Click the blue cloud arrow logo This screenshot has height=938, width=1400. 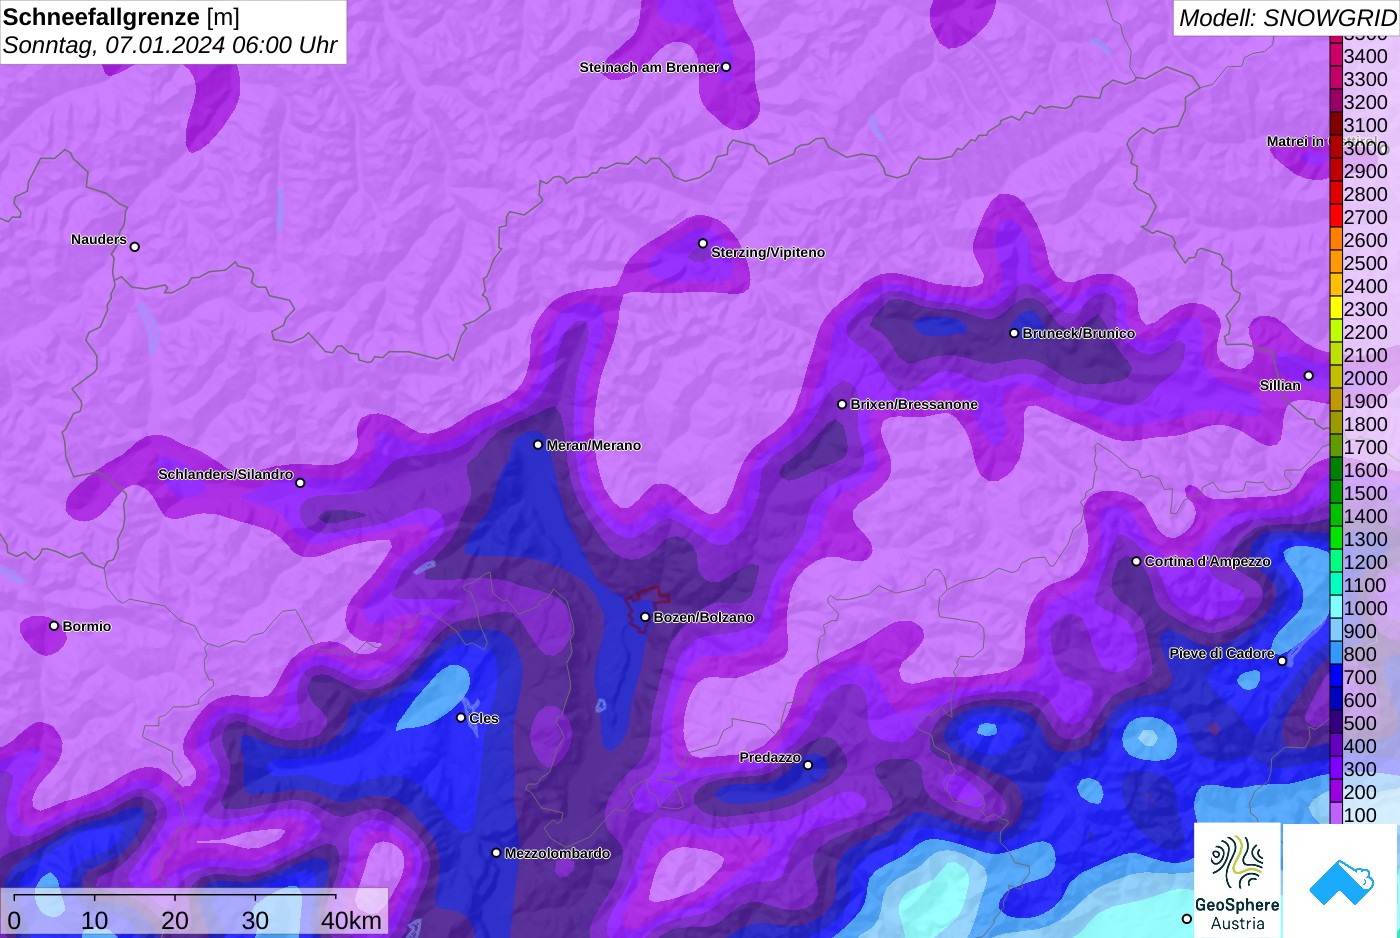(x=1341, y=881)
